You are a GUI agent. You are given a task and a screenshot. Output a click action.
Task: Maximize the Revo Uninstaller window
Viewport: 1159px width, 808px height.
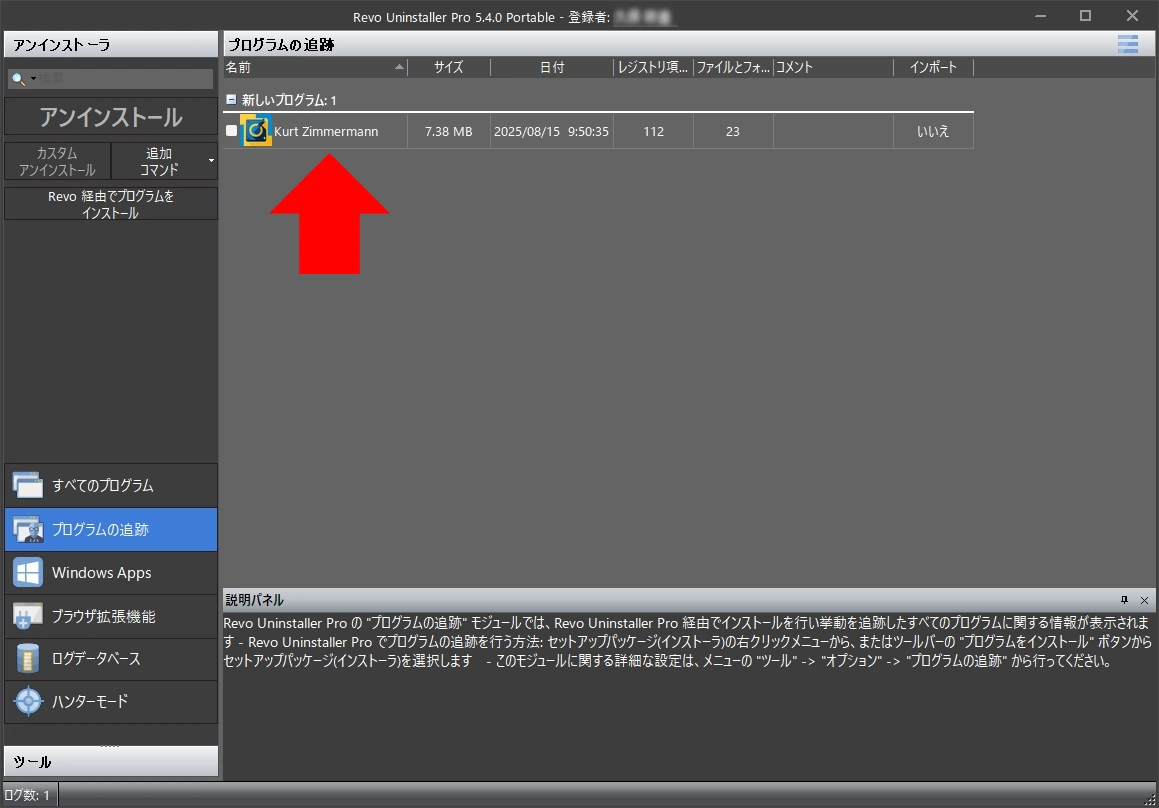click(1085, 16)
